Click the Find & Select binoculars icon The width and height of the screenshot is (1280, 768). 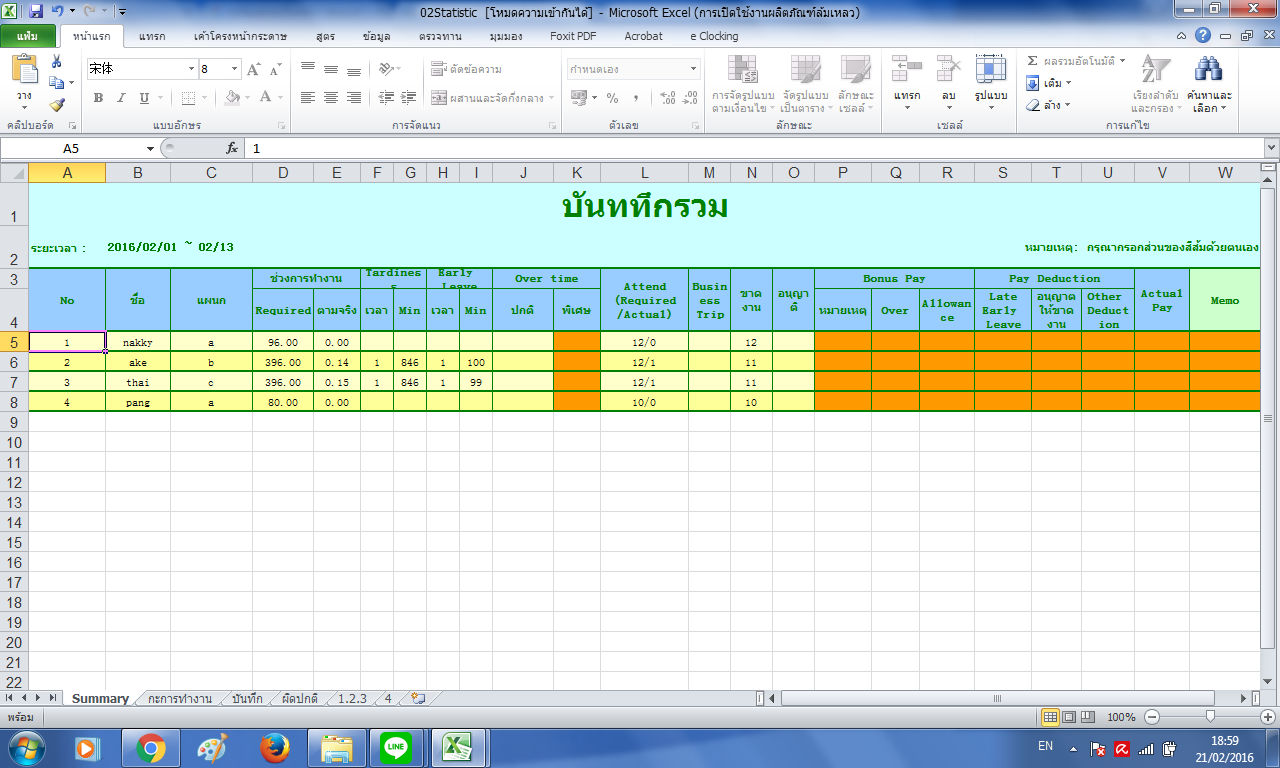pos(1209,69)
